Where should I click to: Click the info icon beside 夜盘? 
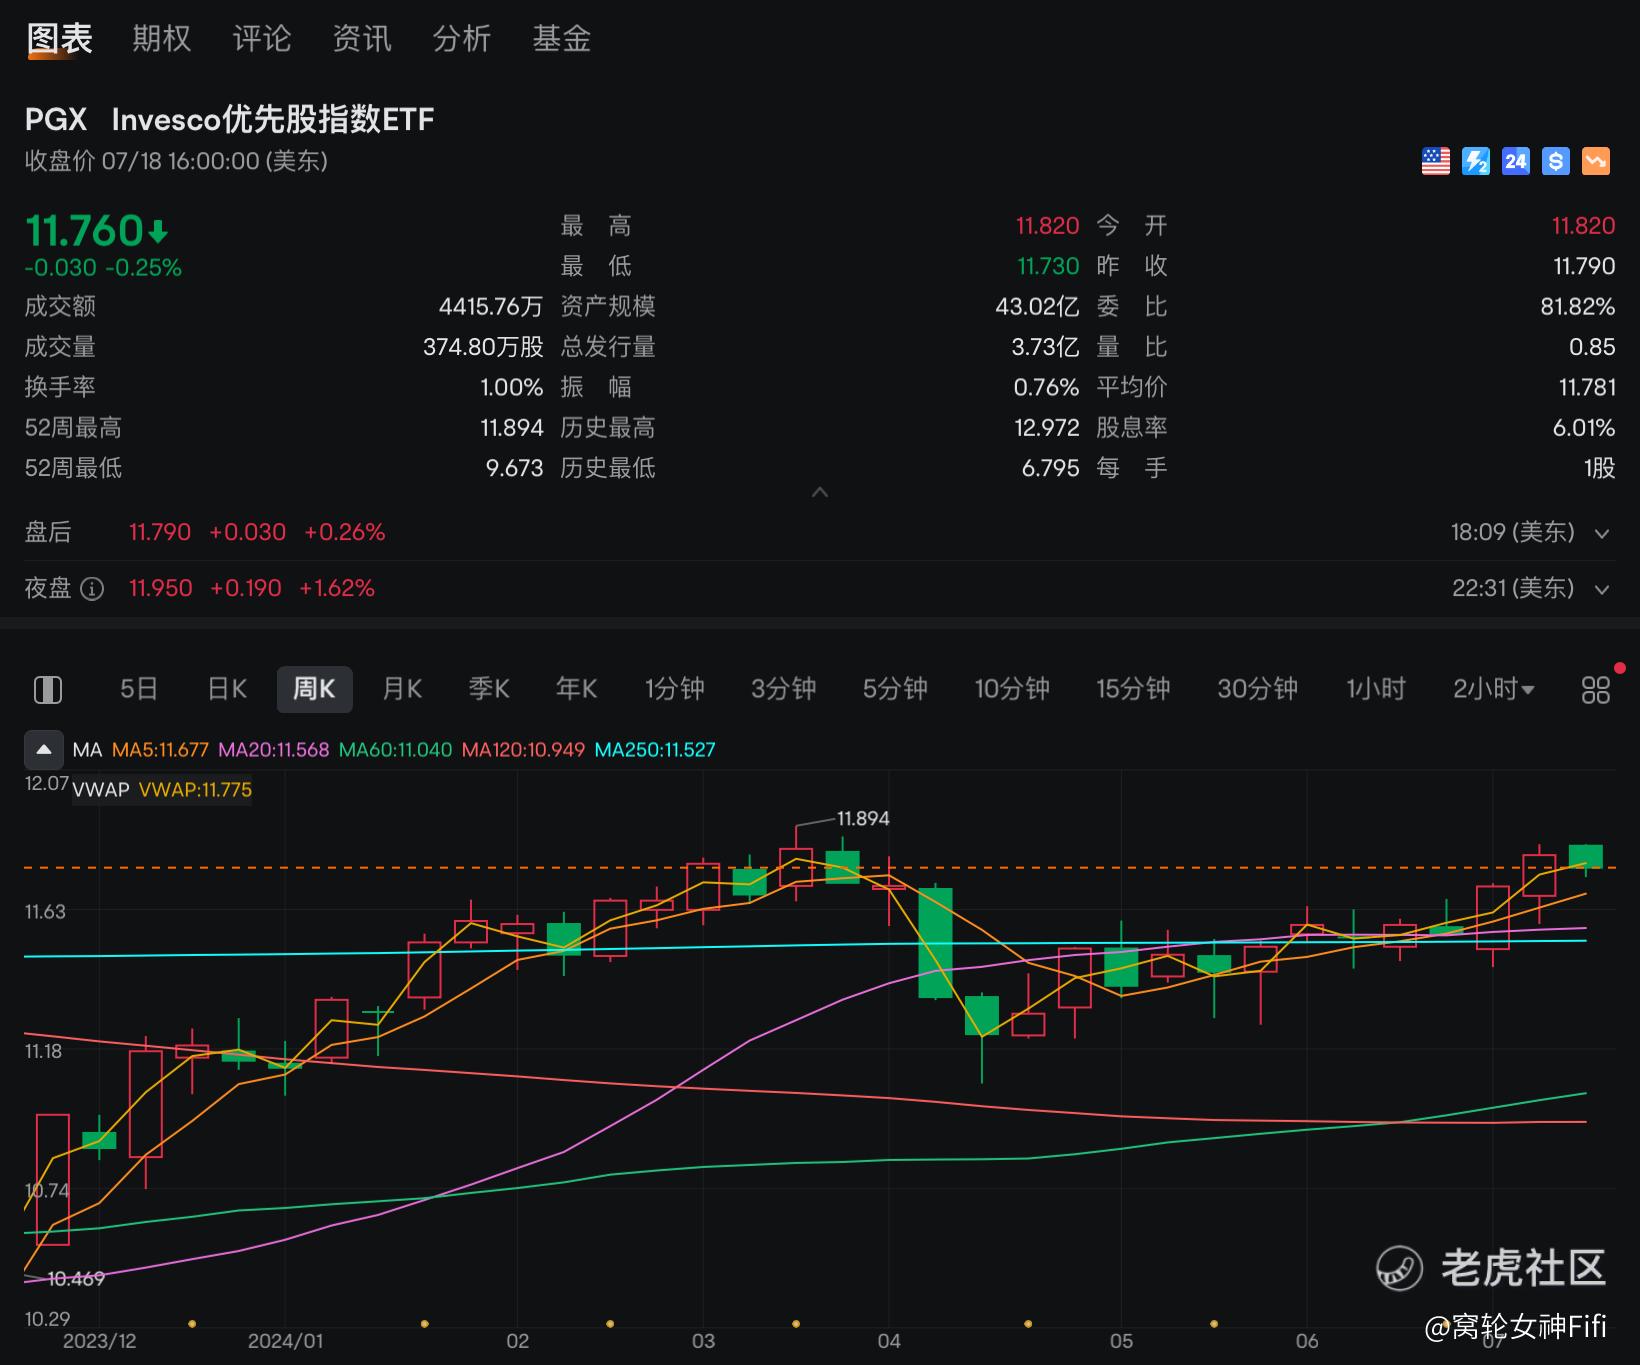[92, 589]
